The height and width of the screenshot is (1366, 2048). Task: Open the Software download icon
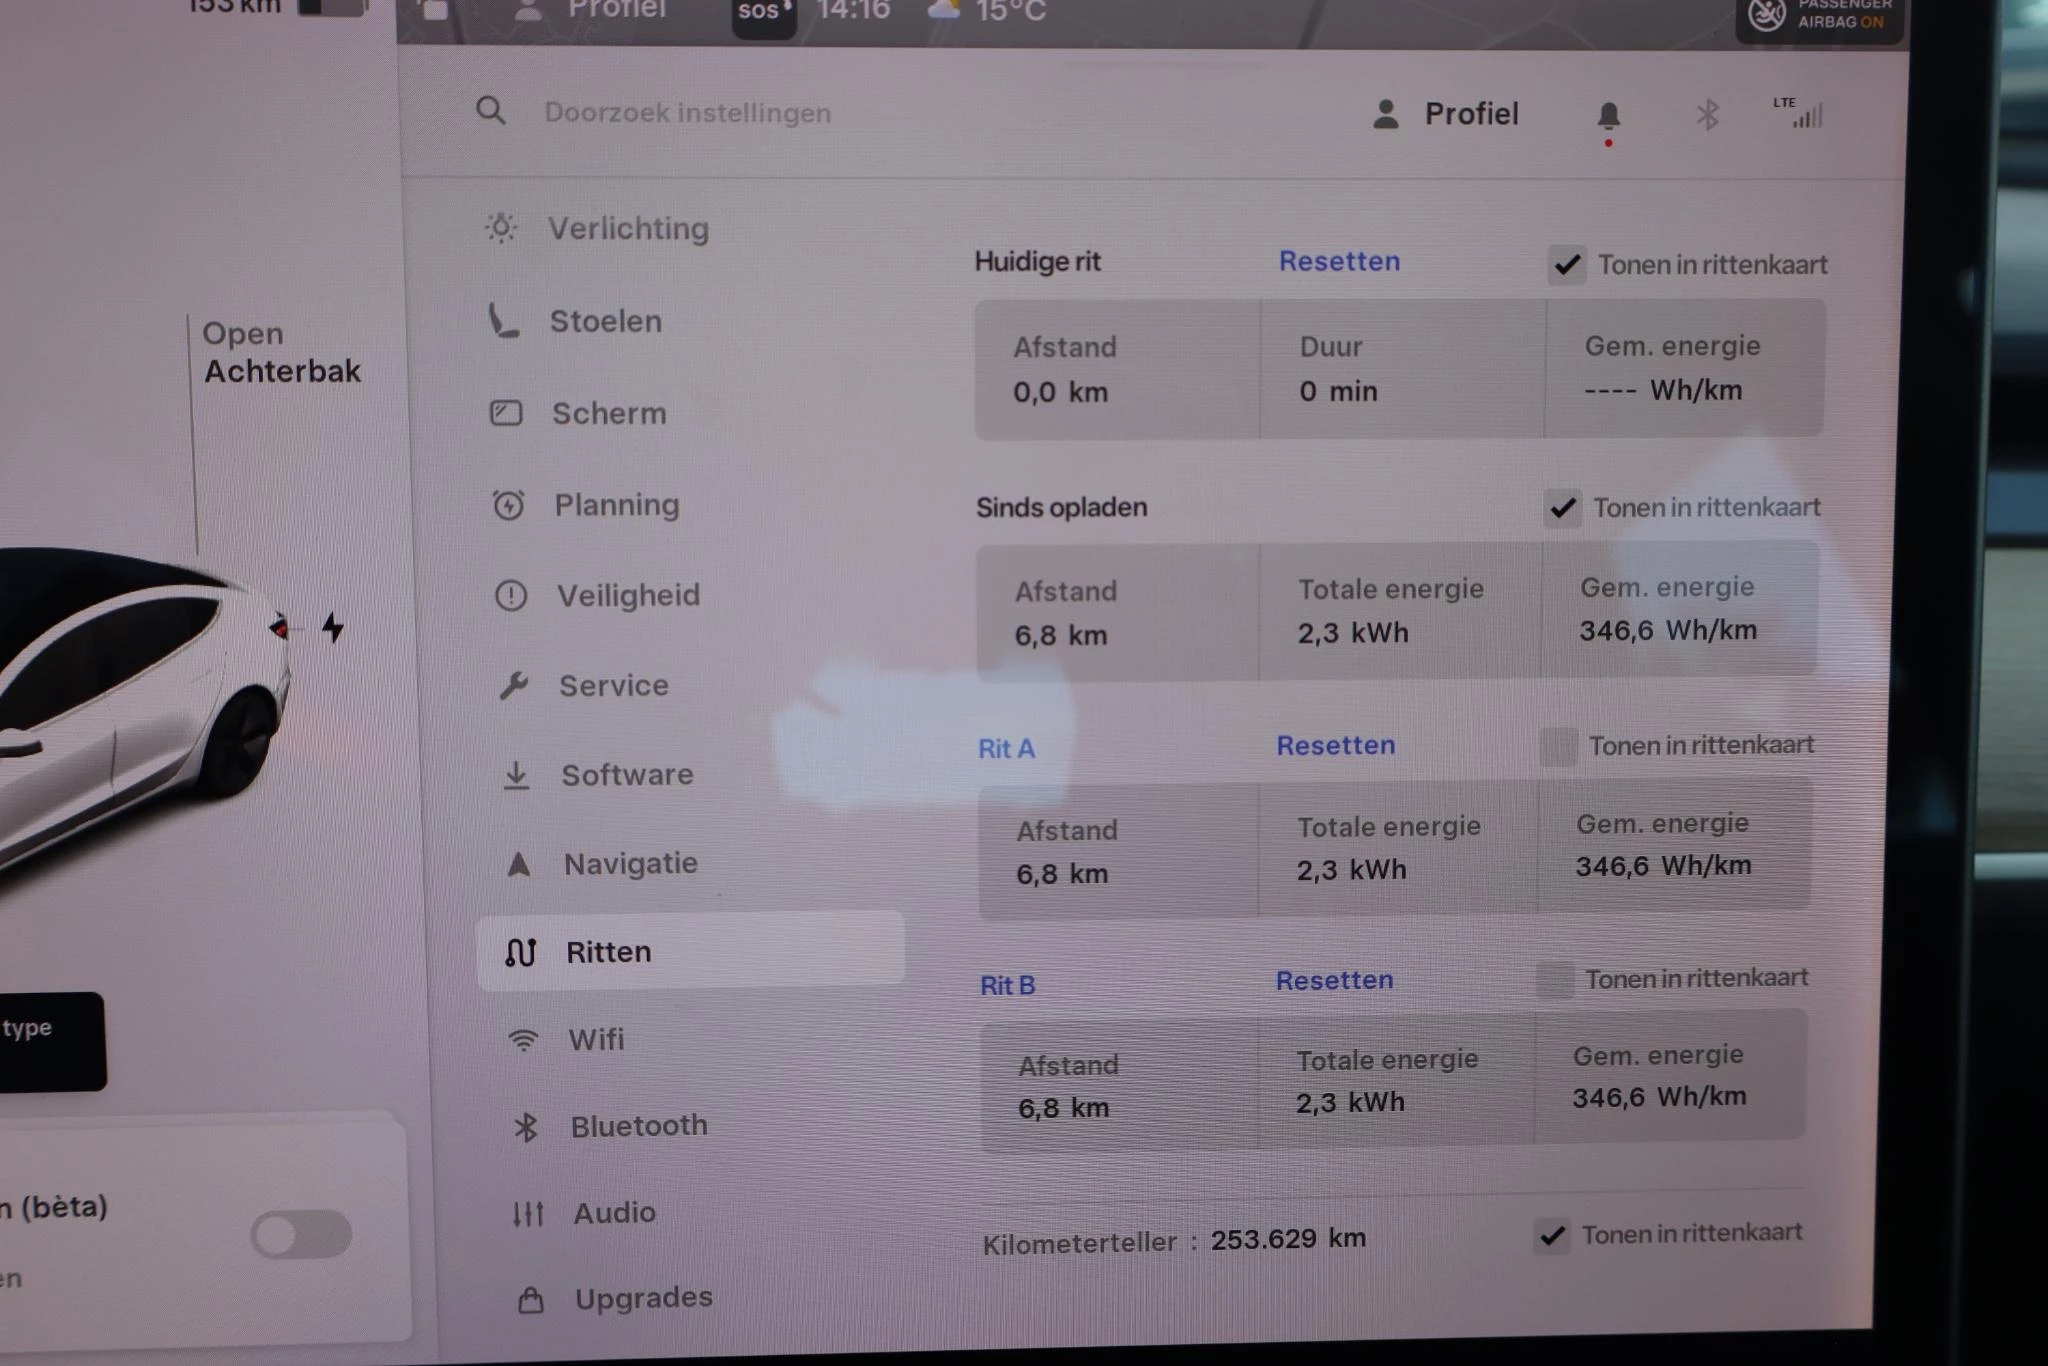517,775
